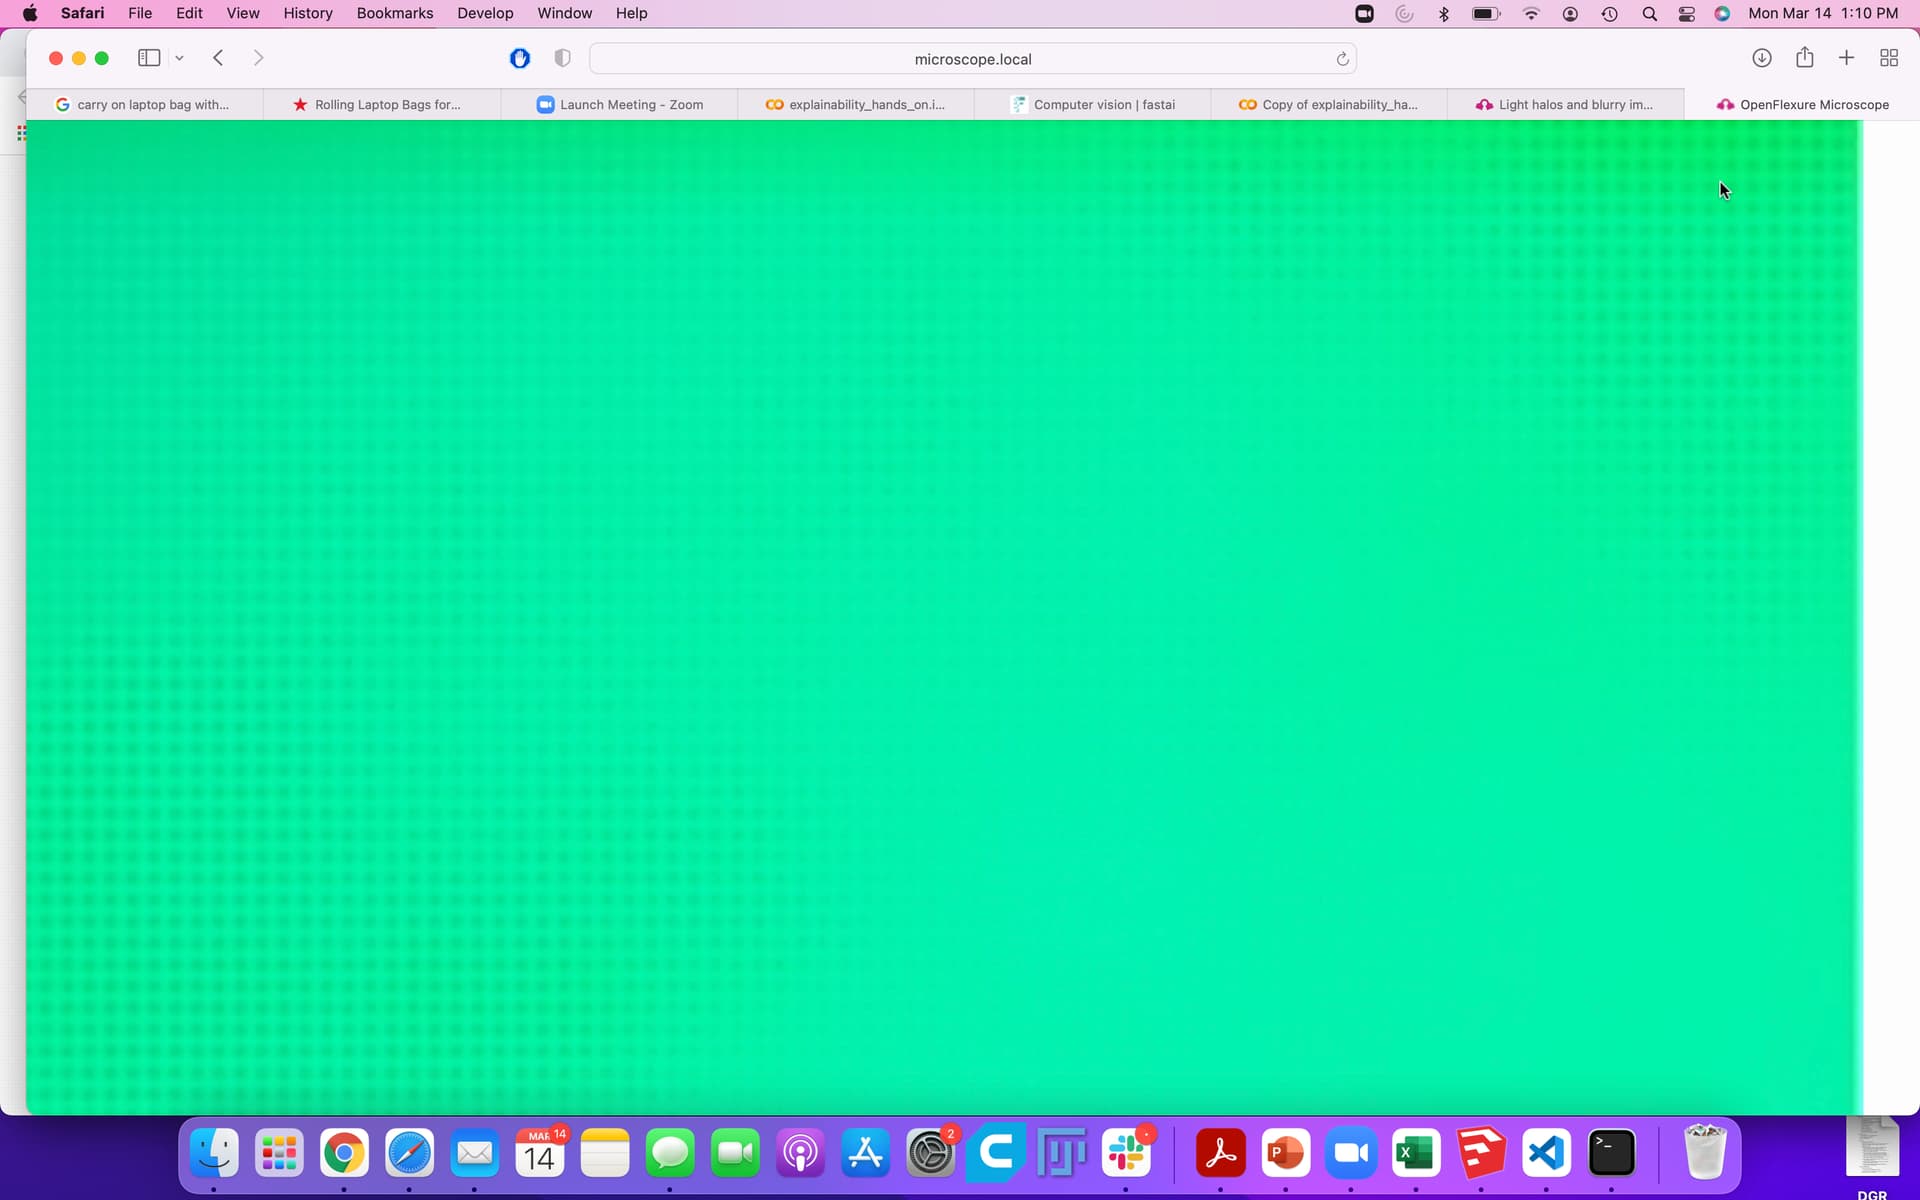1920x1200 pixels.
Task: Open Google Chrome from the Dock
Action: [344, 1154]
